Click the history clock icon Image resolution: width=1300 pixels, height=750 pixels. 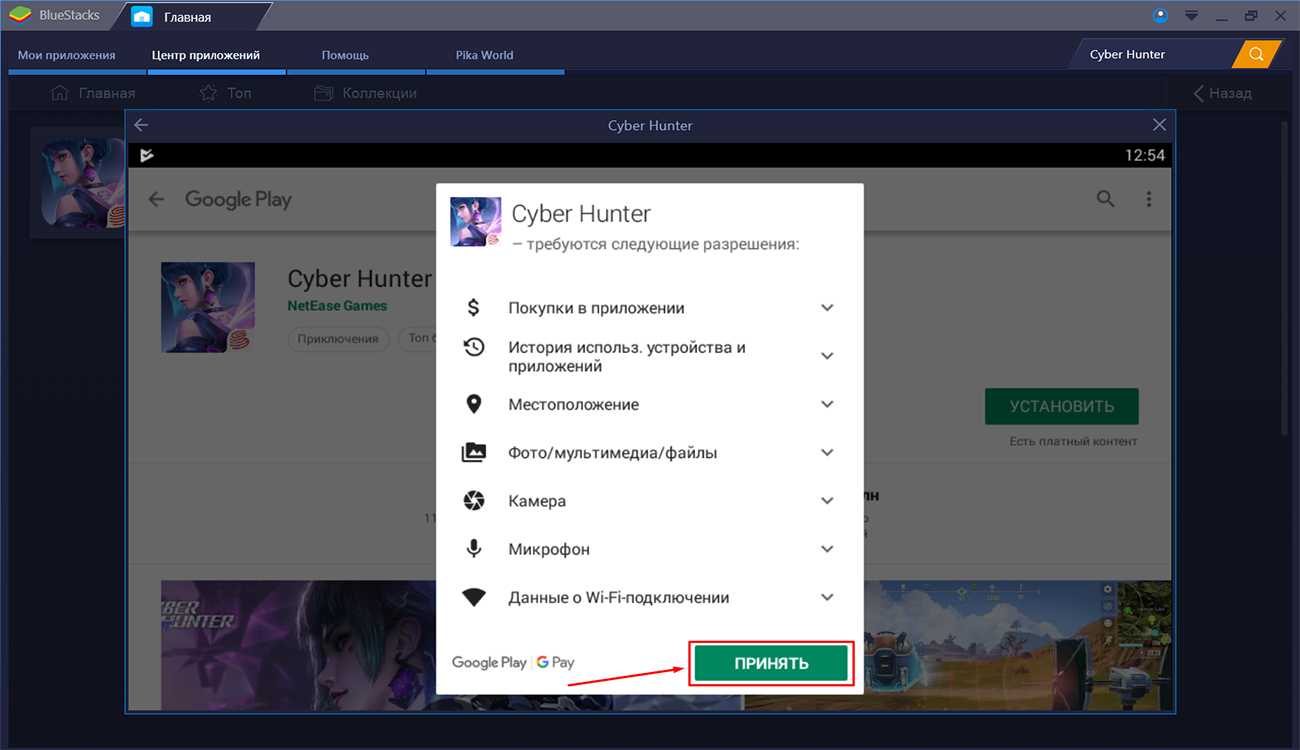click(474, 347)
